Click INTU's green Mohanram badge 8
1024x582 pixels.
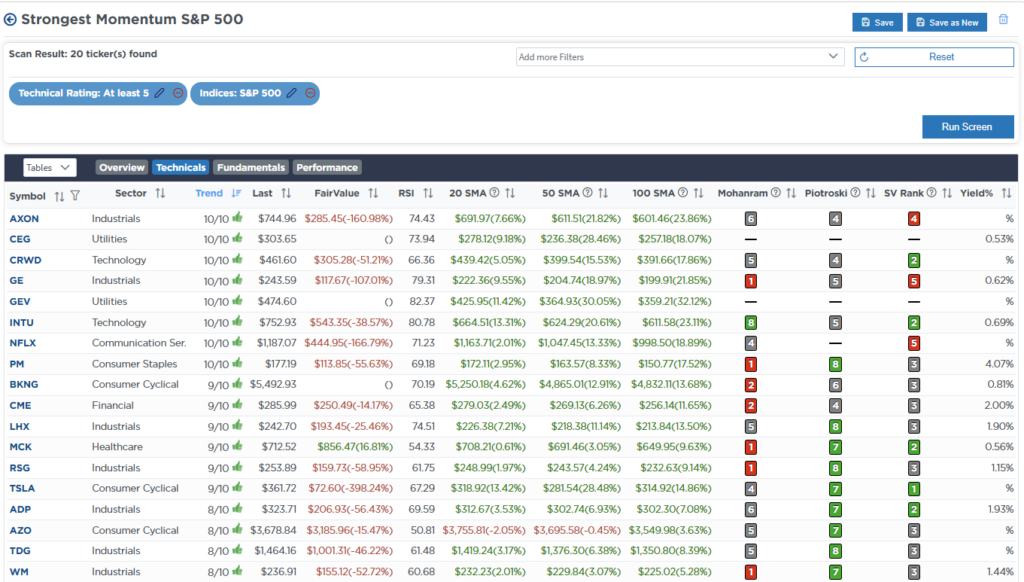click(x=751, y=323)
